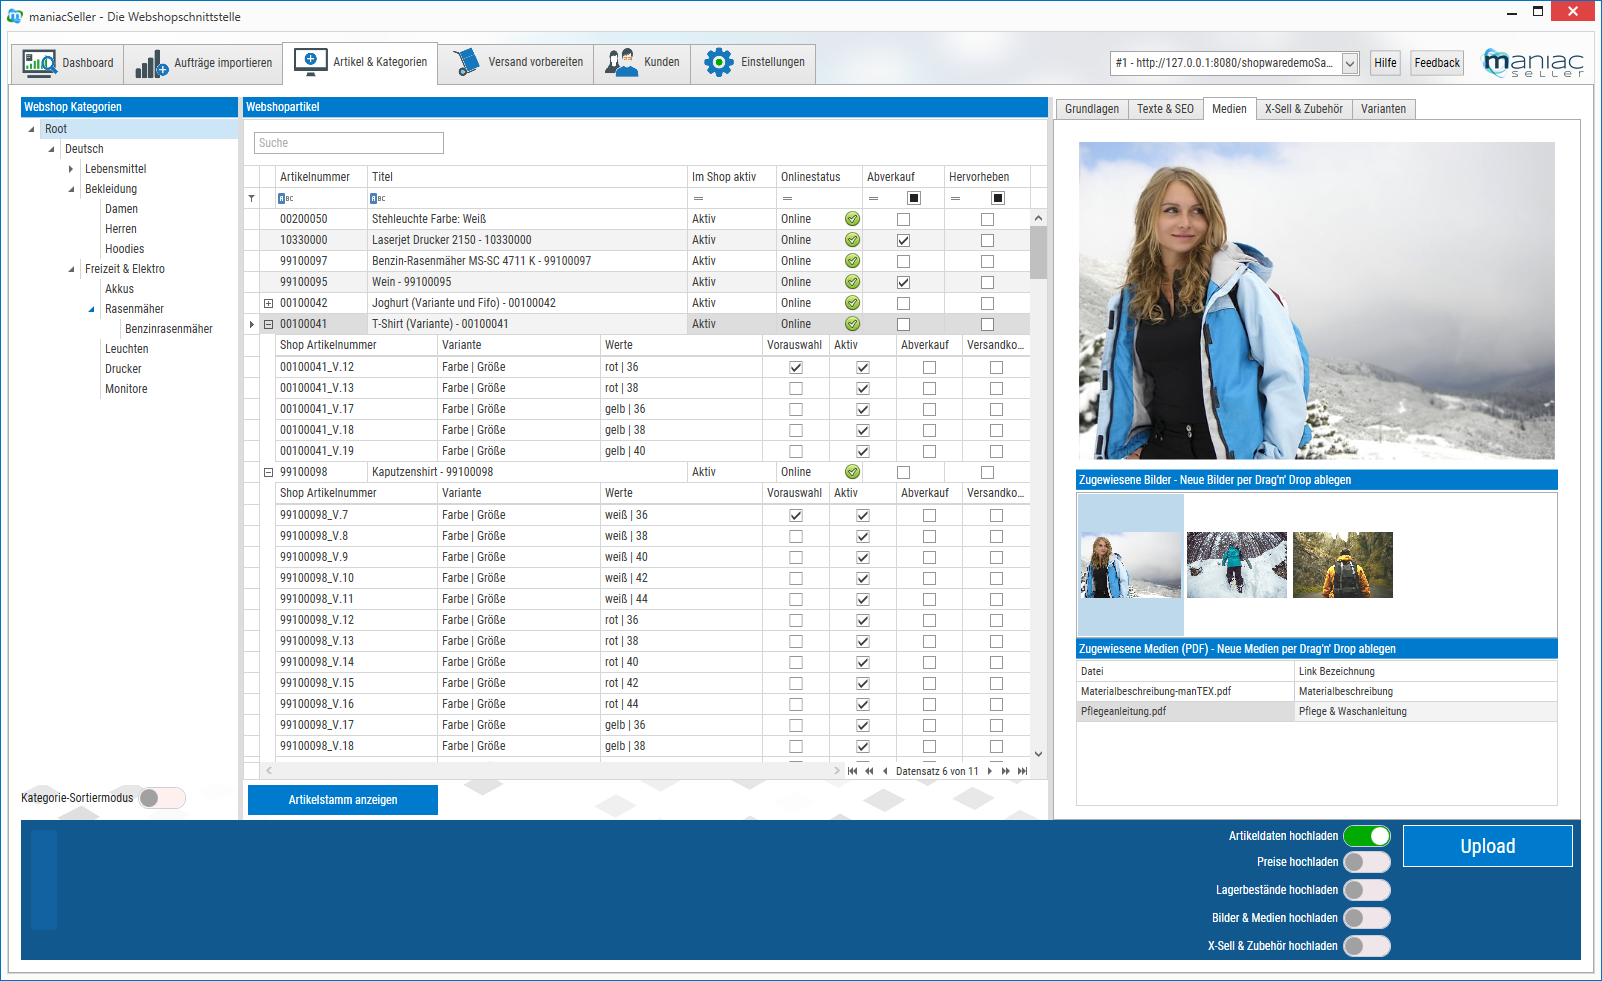Image resolution: width=1602 pixels, height=981 pixels.
Task: Click green online status icon for Stehleuchte
Action: [x=852, y=219]
